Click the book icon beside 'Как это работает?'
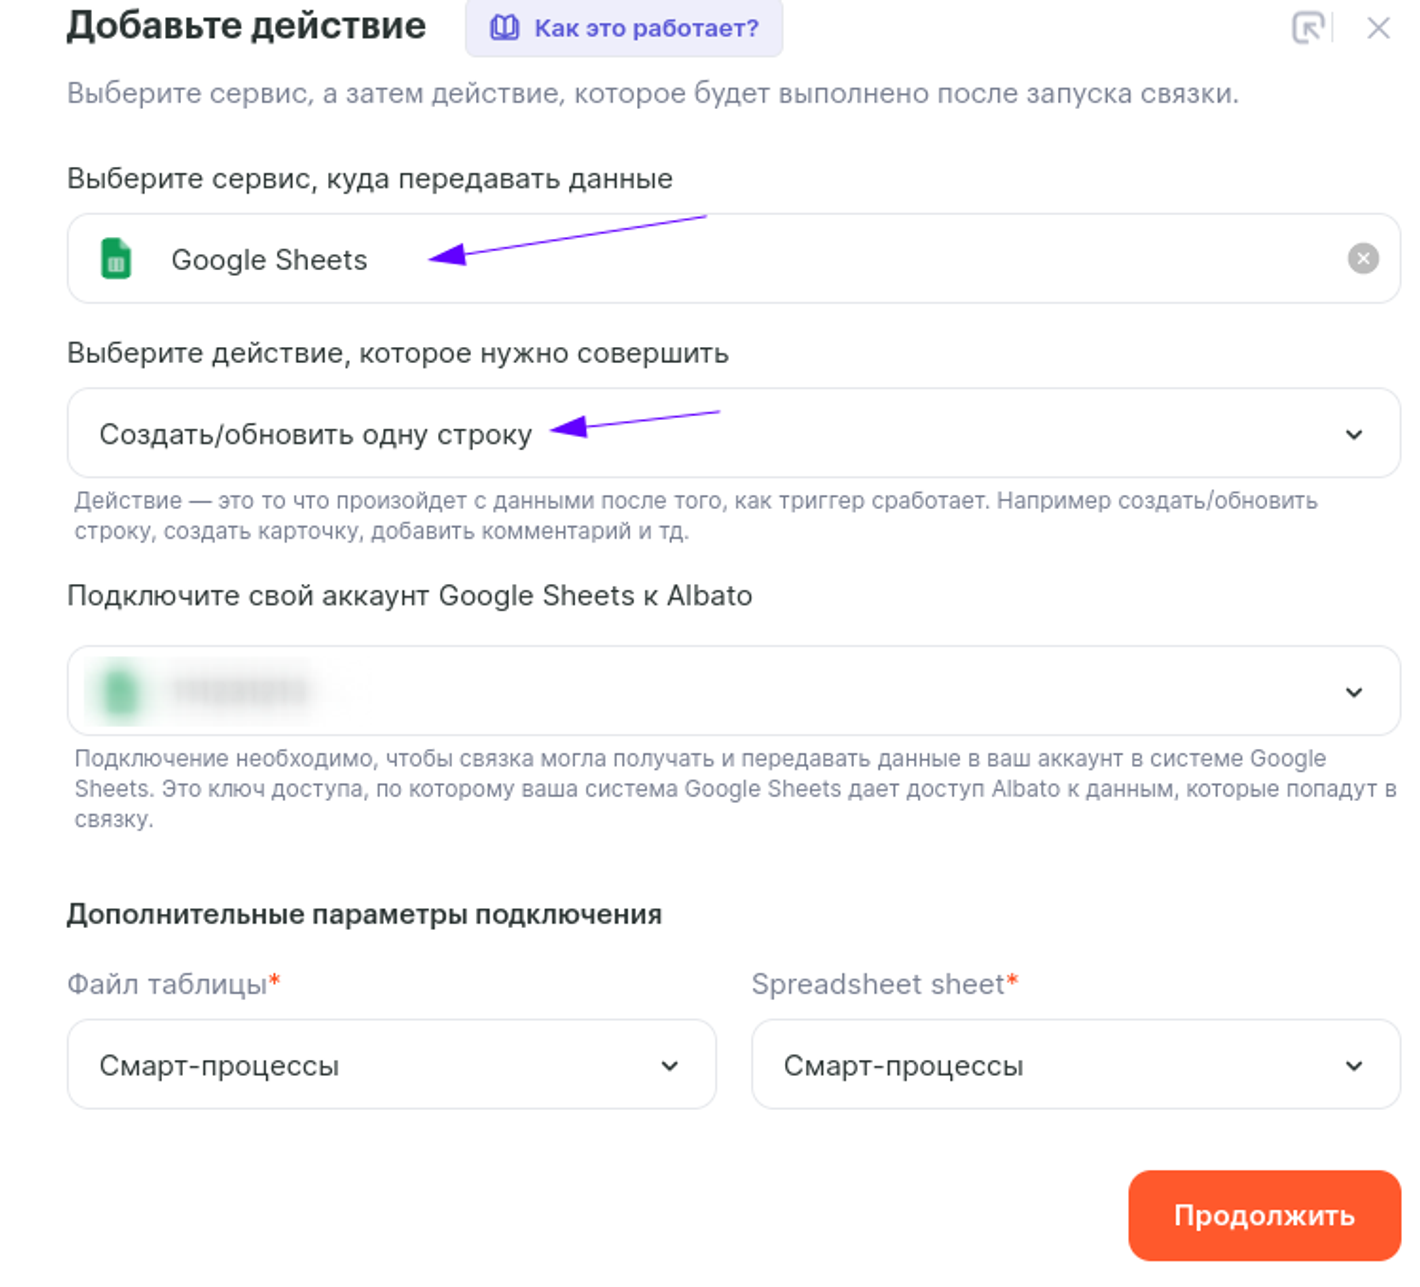Viewport: 1420px width, 1287px height. pyautogui.click(x=504, y=28)
